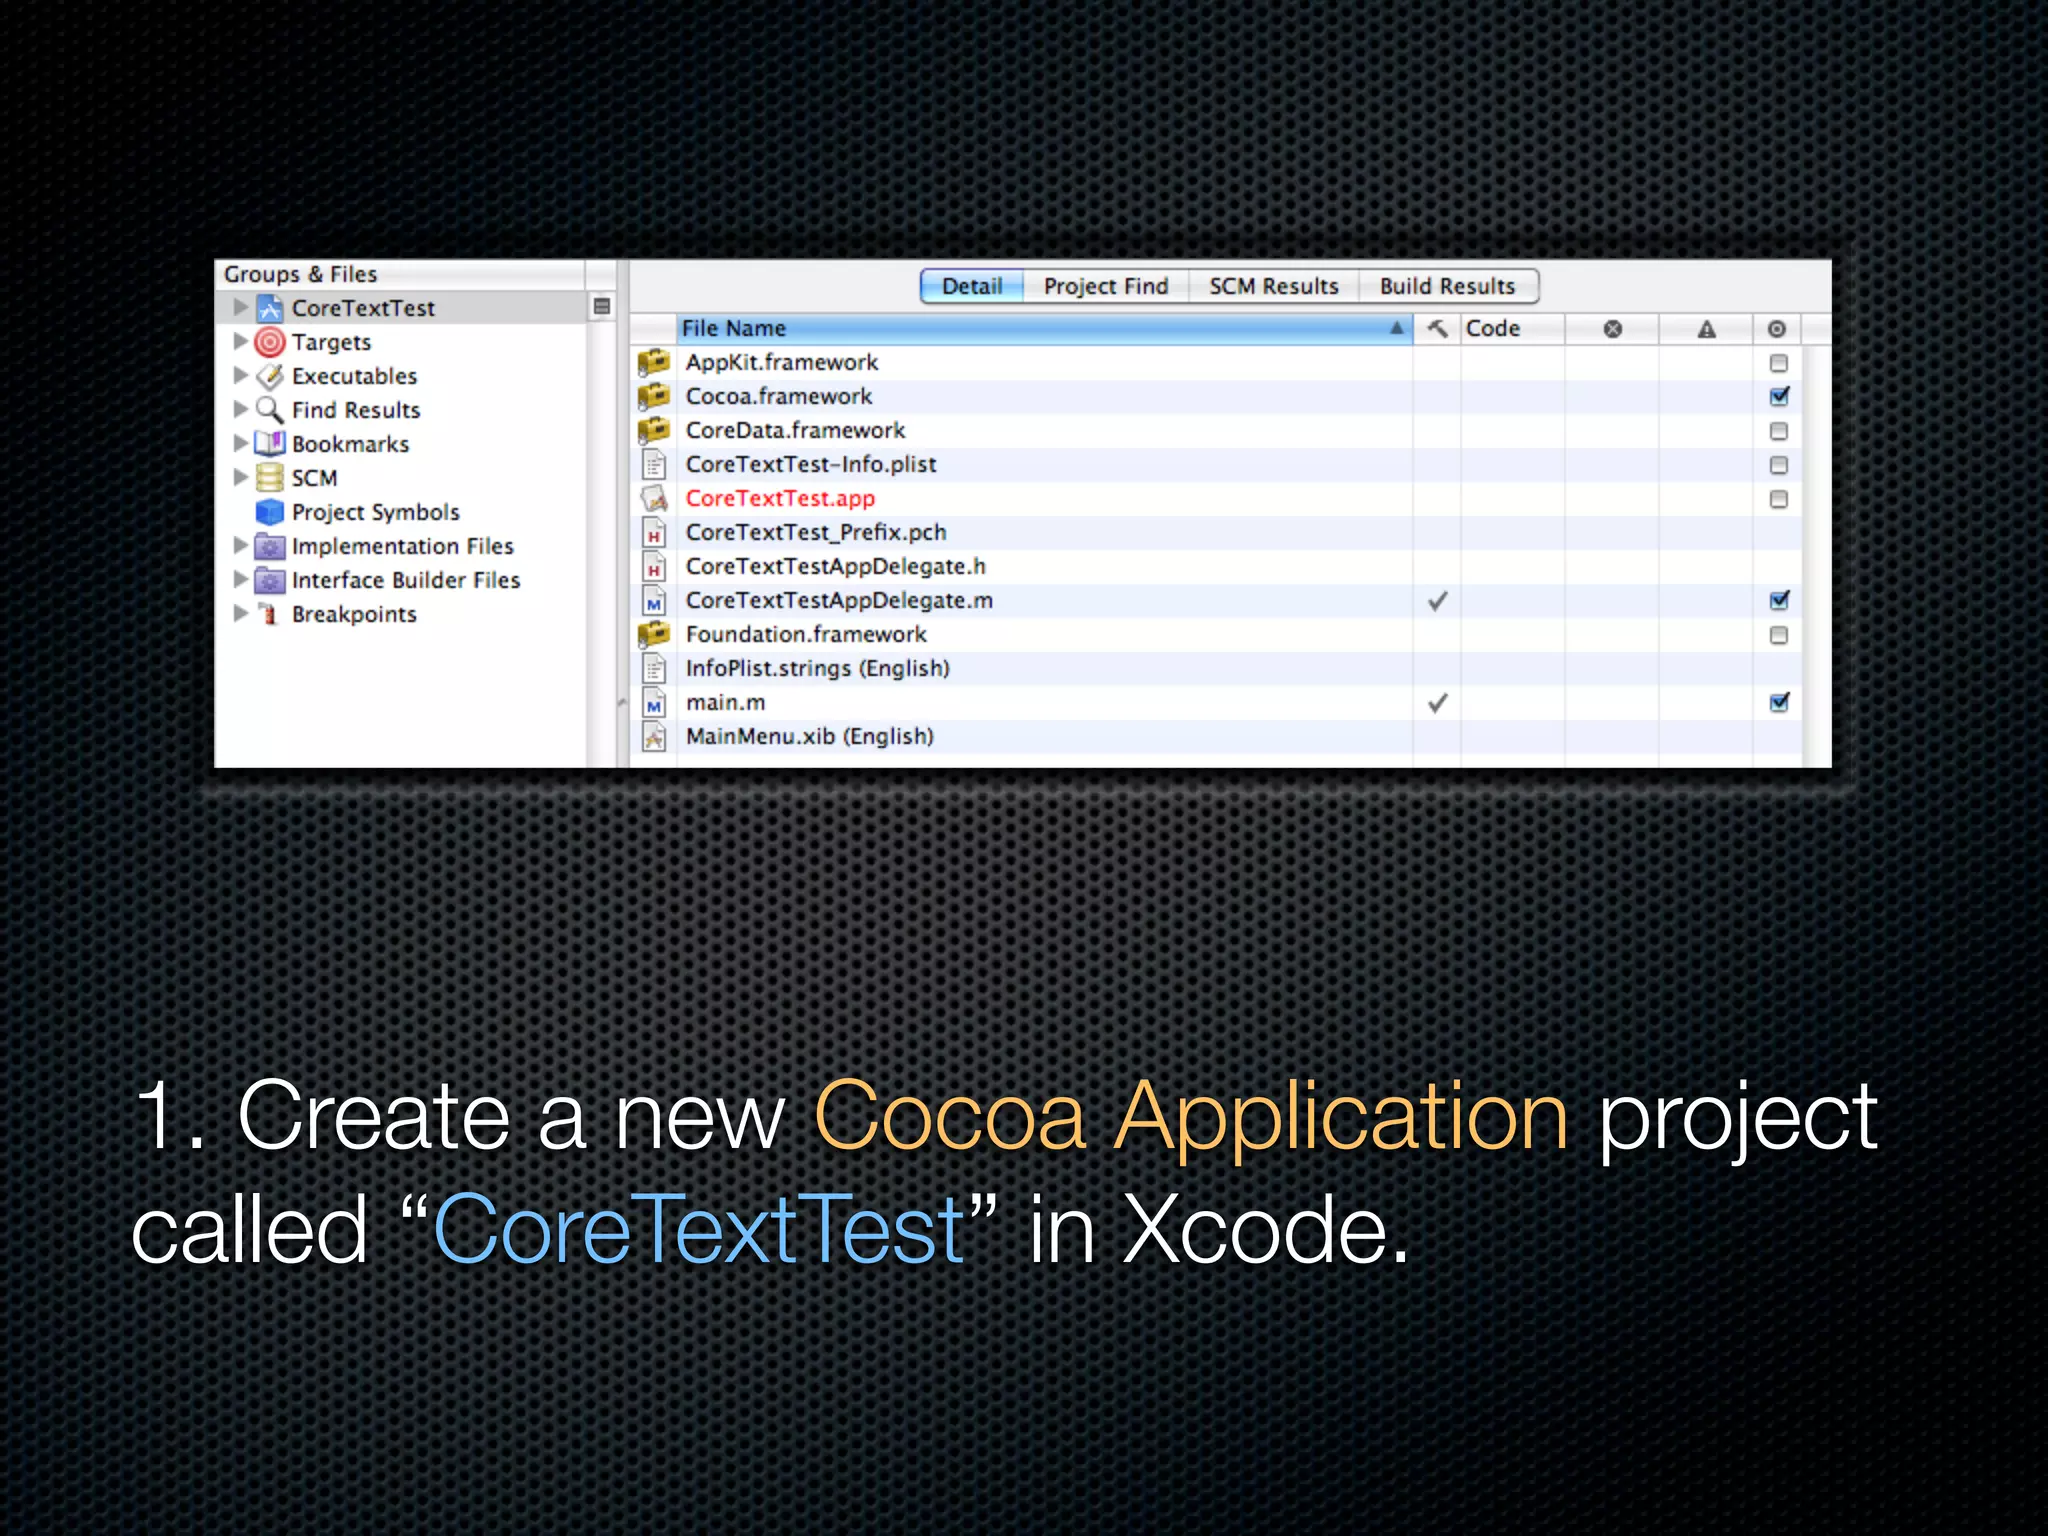2048x1536 pixels.
Task: Click the MainMenu.xib file icon
Action: click(x=654, y=736)
